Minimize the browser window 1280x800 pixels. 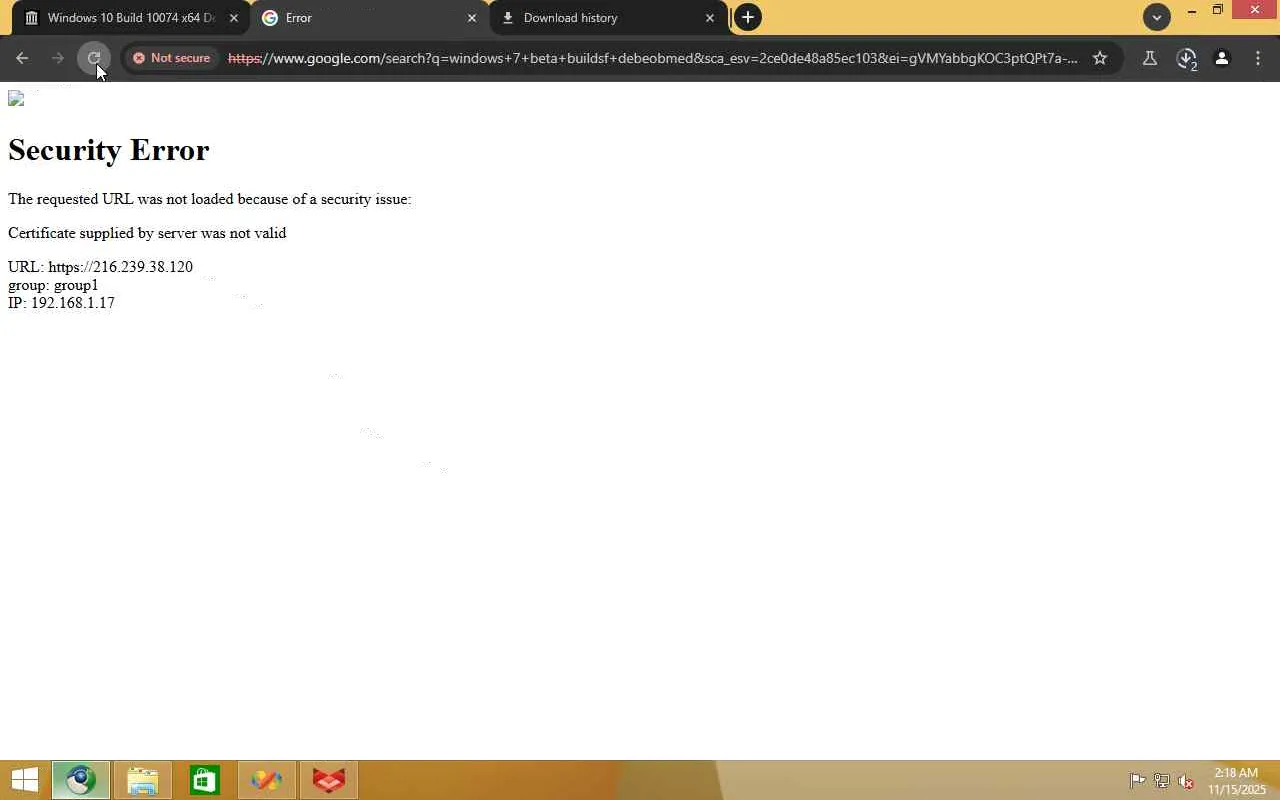tap(1191, 11)
